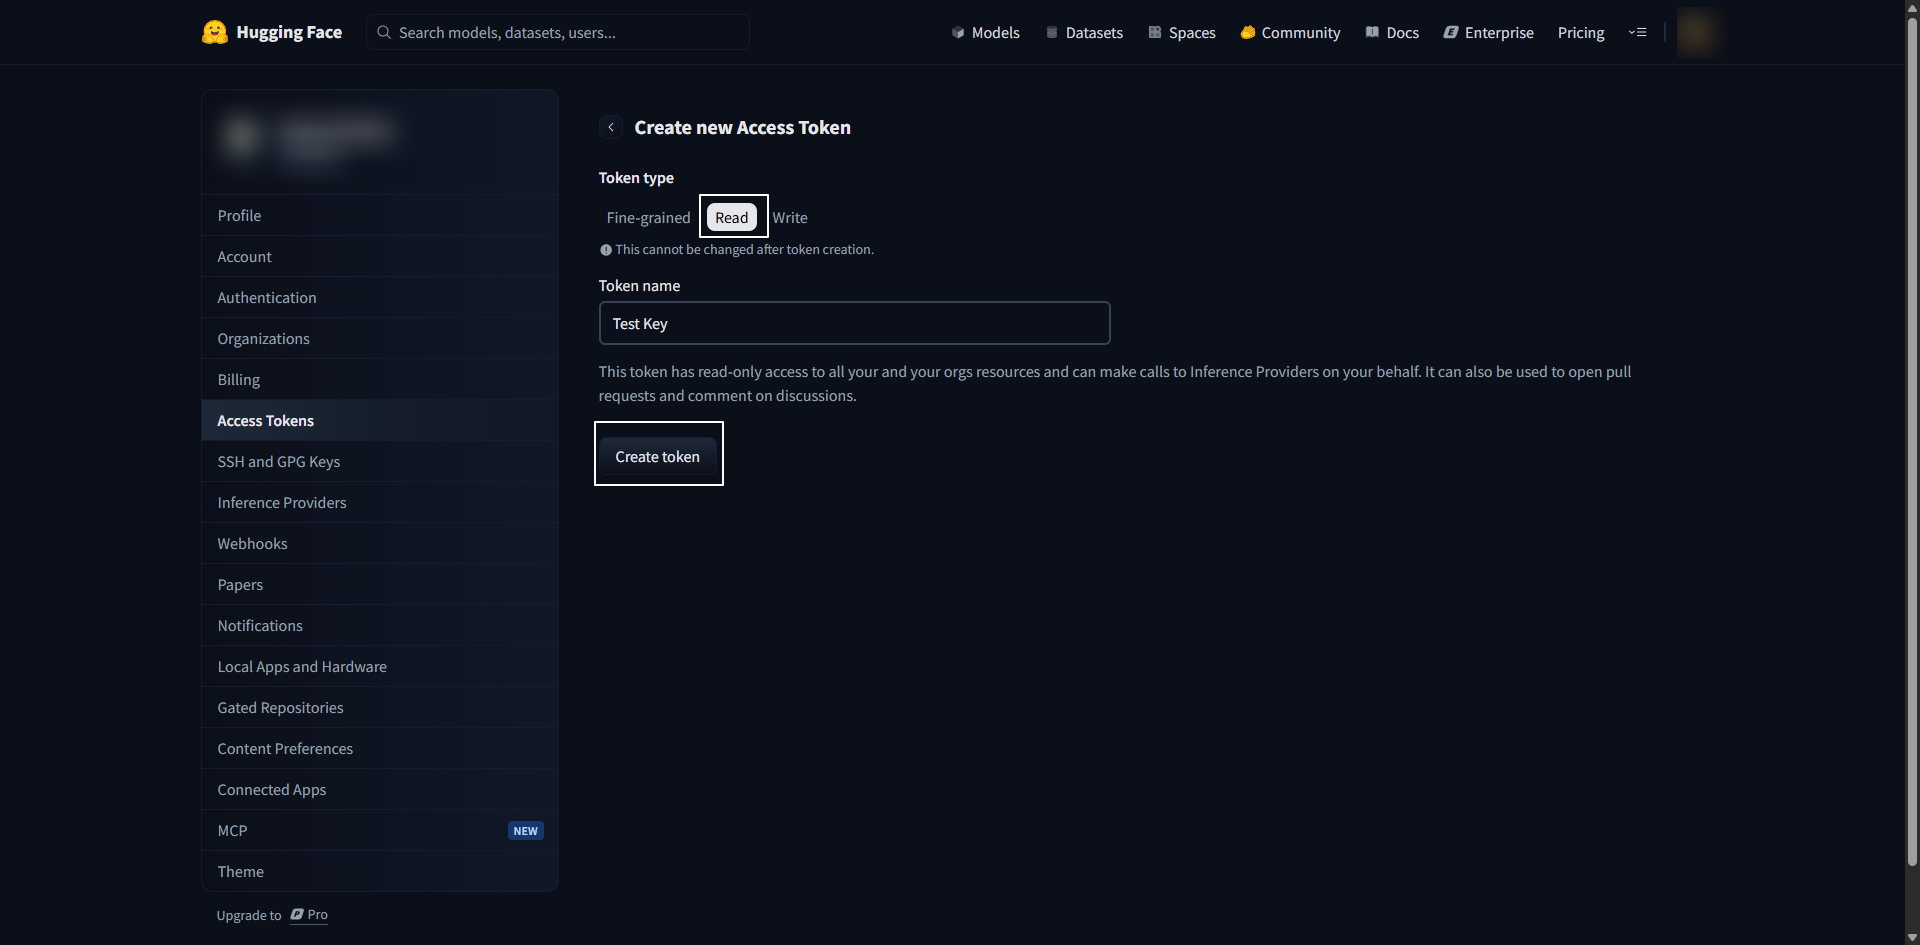Click the Enterprise icon in navbar
1920x945 pixels.
point(1451,32)
